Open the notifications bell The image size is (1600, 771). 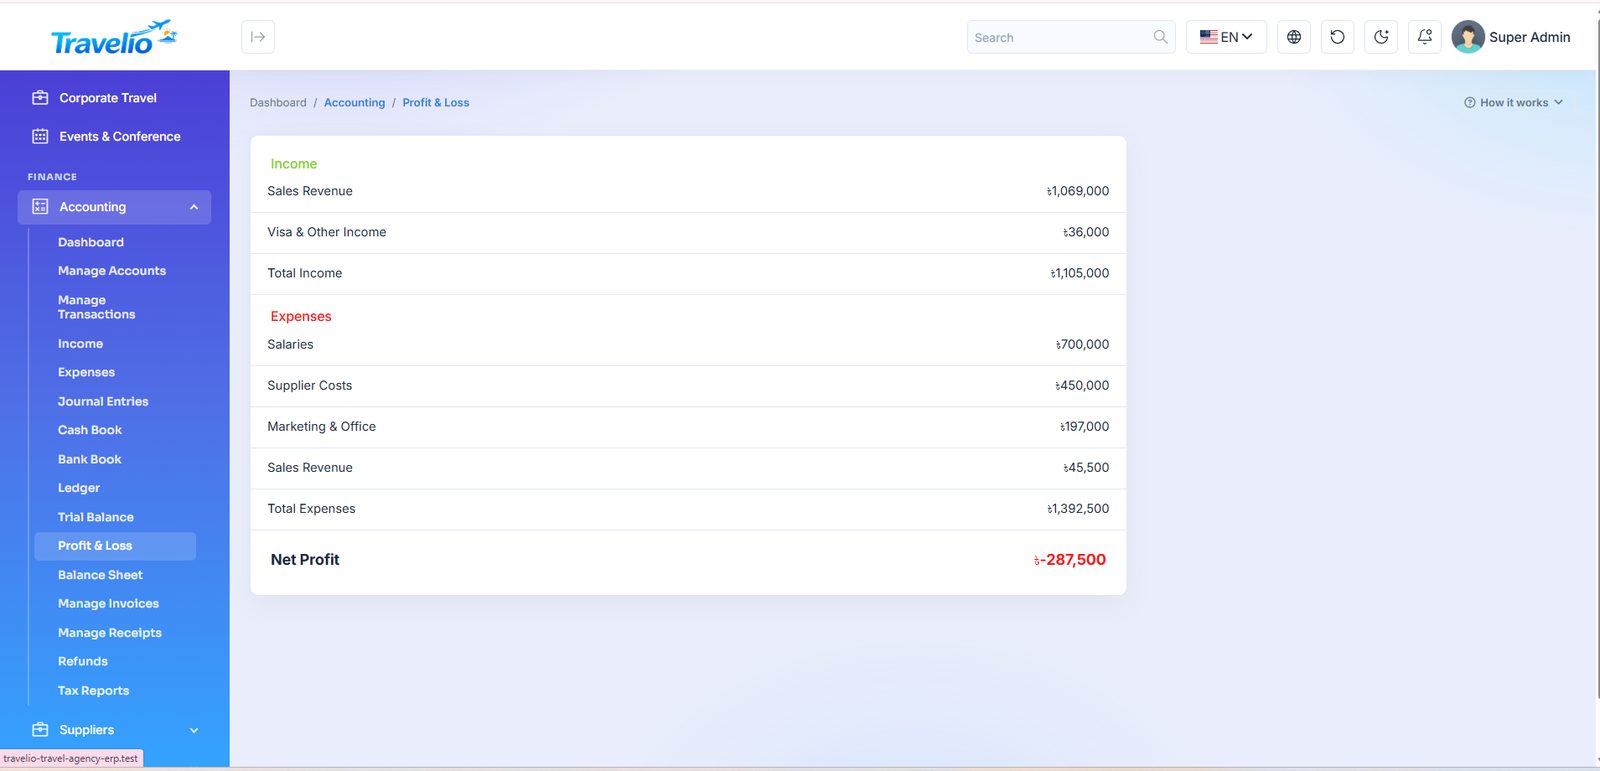[1425, 37]
